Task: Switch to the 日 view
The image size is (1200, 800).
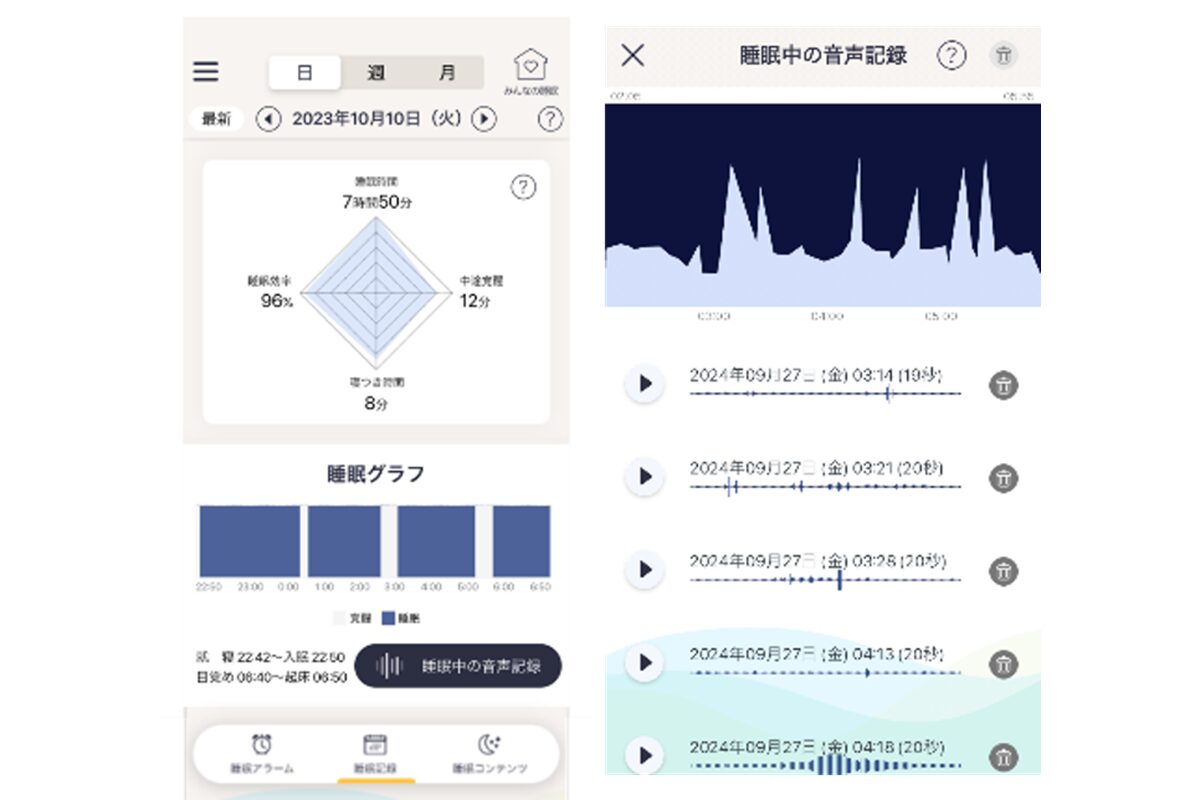Action: click(305, 73)
